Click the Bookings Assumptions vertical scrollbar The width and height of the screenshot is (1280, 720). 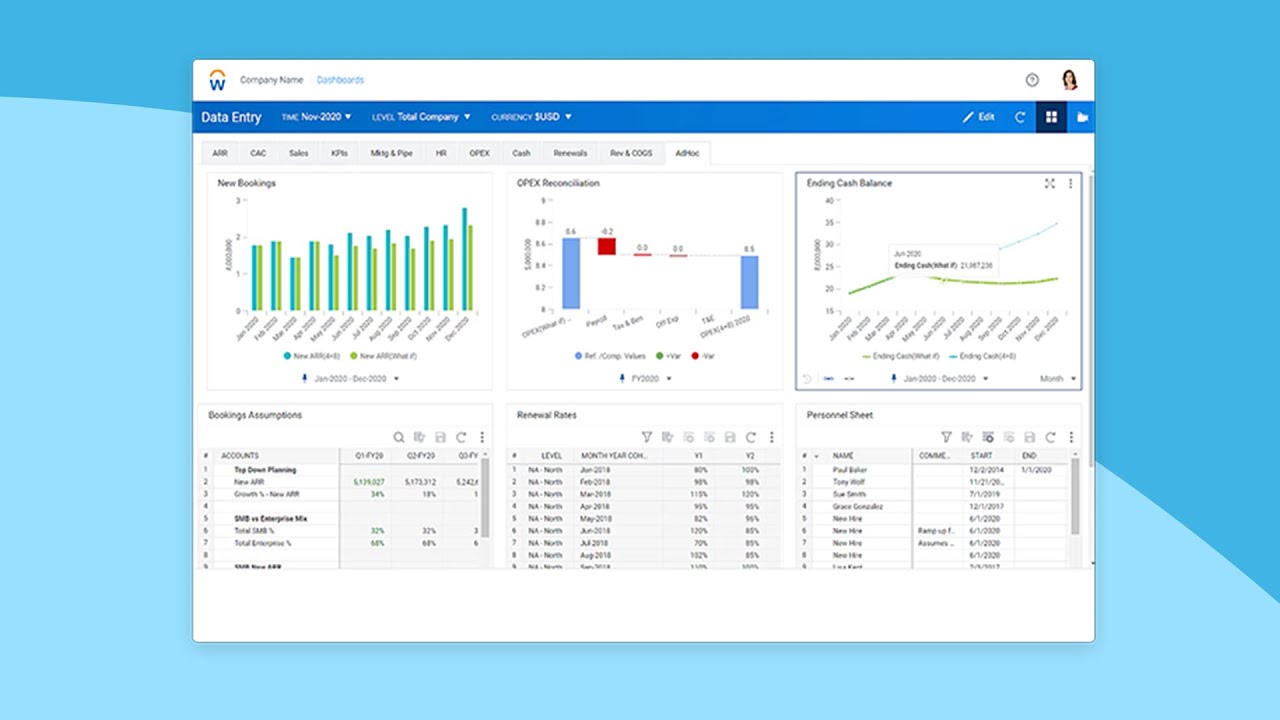(485, 497)
